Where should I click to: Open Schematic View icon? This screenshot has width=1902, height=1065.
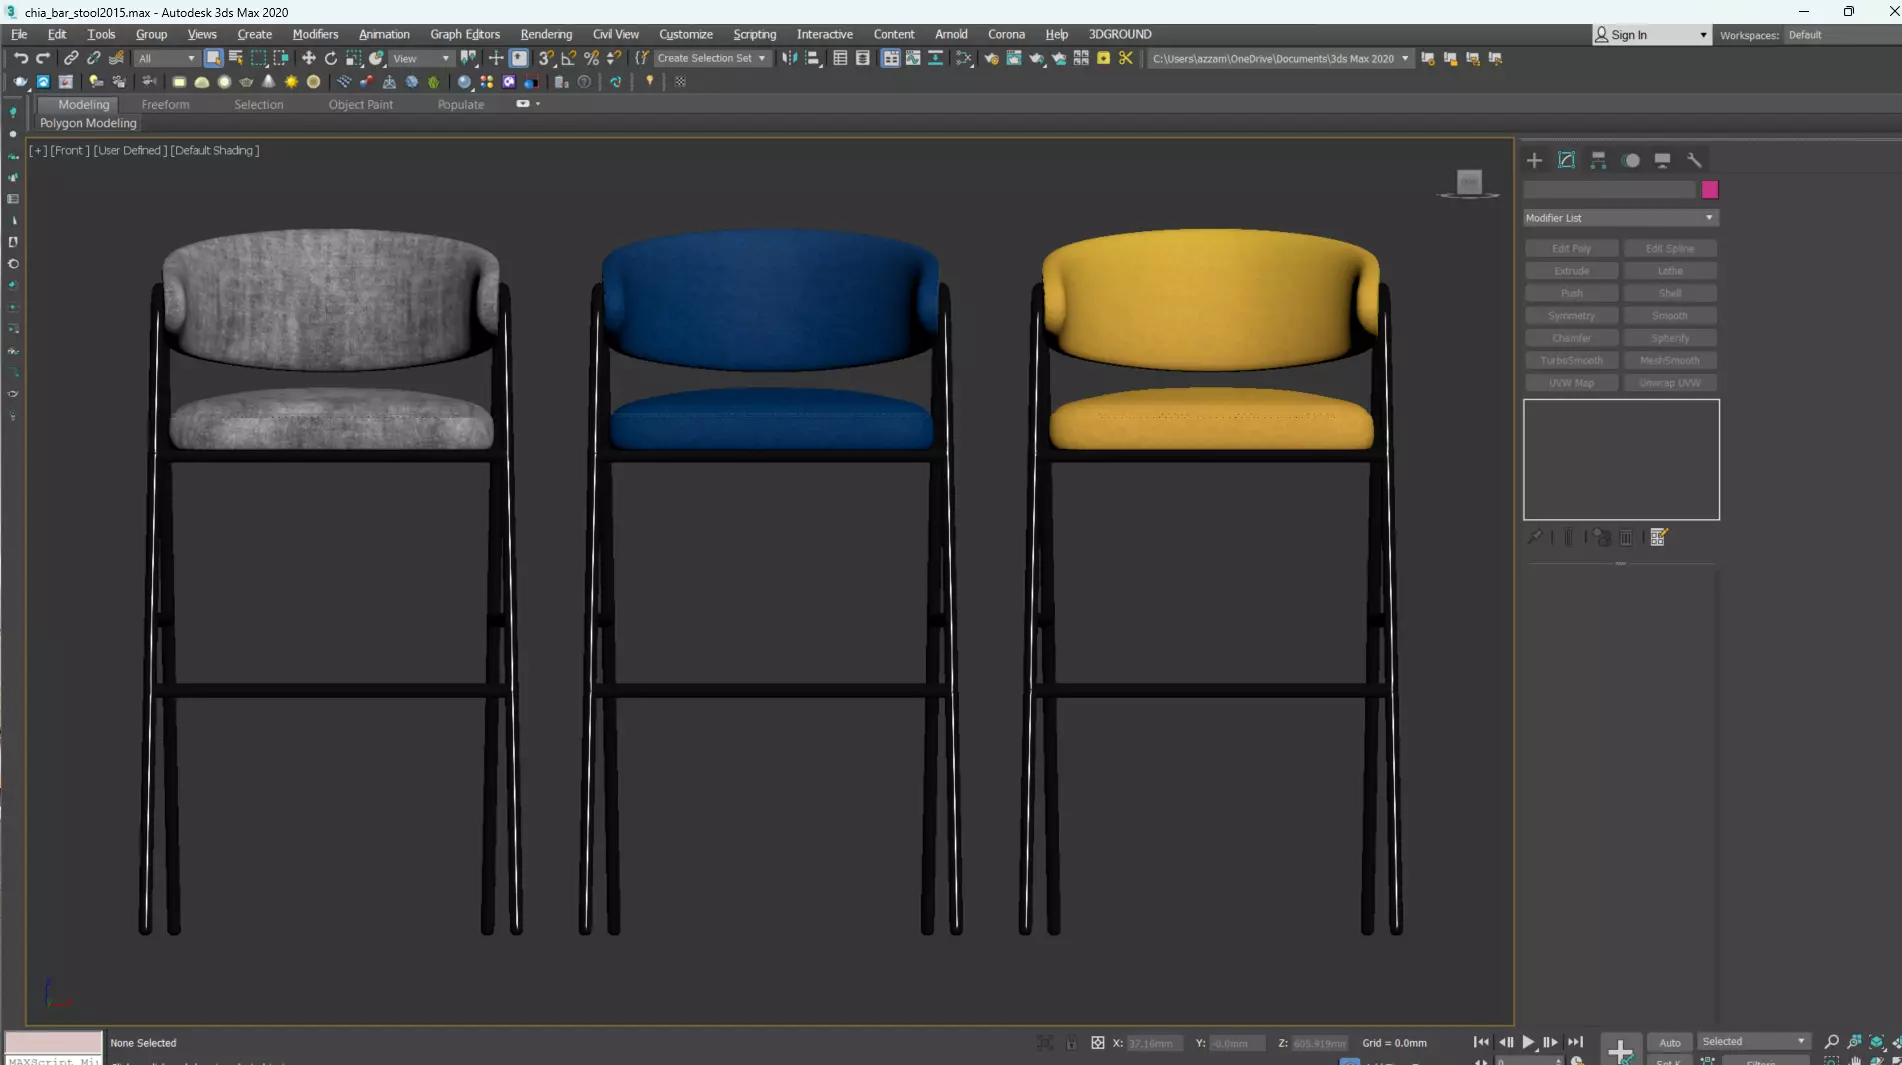point(935,58)
